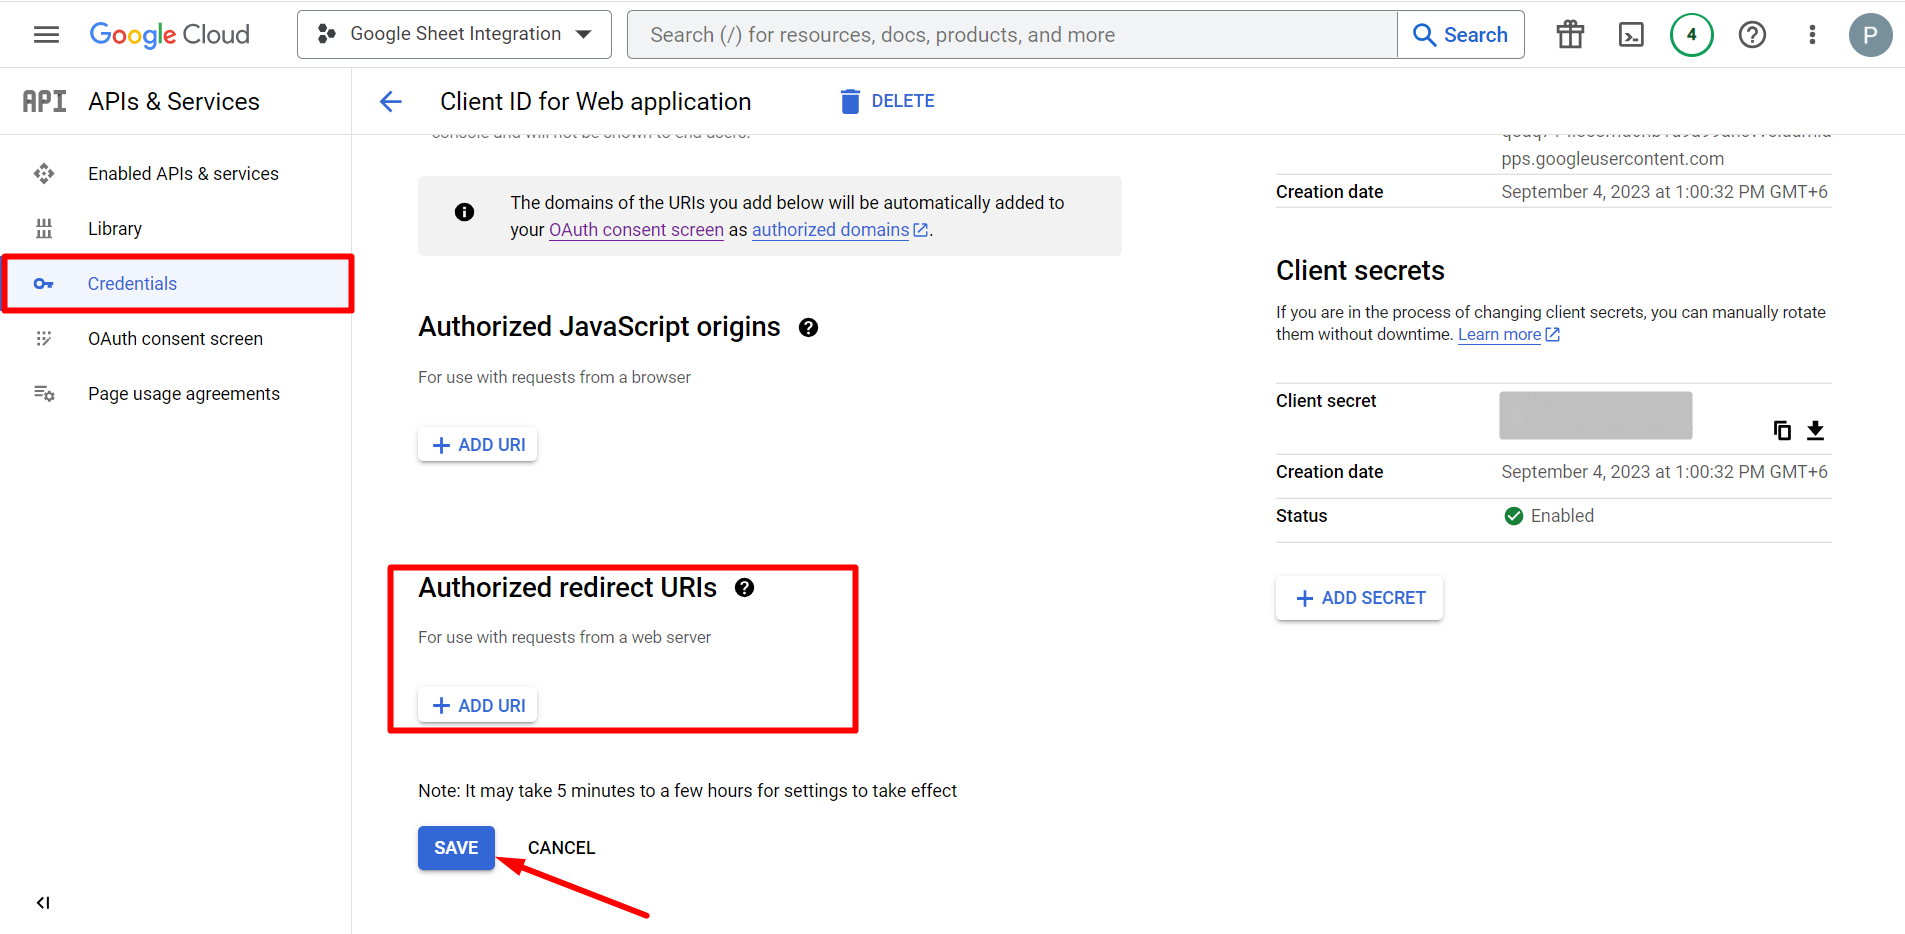Open the authorized domains link
The height and width of the screenshot is (934, 1905).
point(840,230)
